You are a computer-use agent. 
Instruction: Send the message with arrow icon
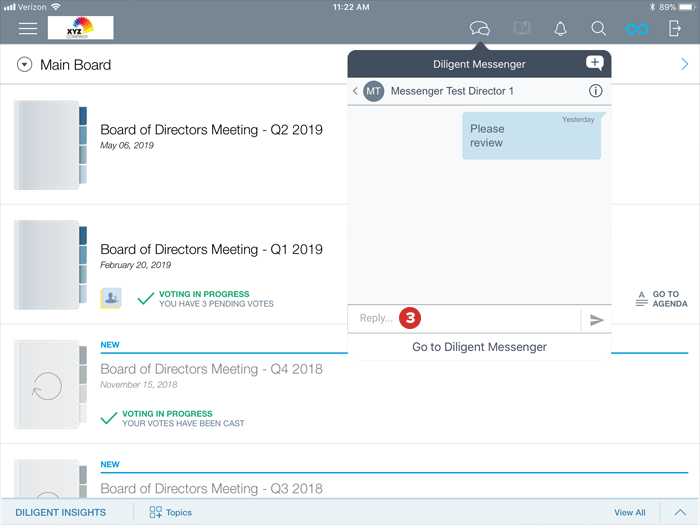pyautogui.click(x=596, y=320)
